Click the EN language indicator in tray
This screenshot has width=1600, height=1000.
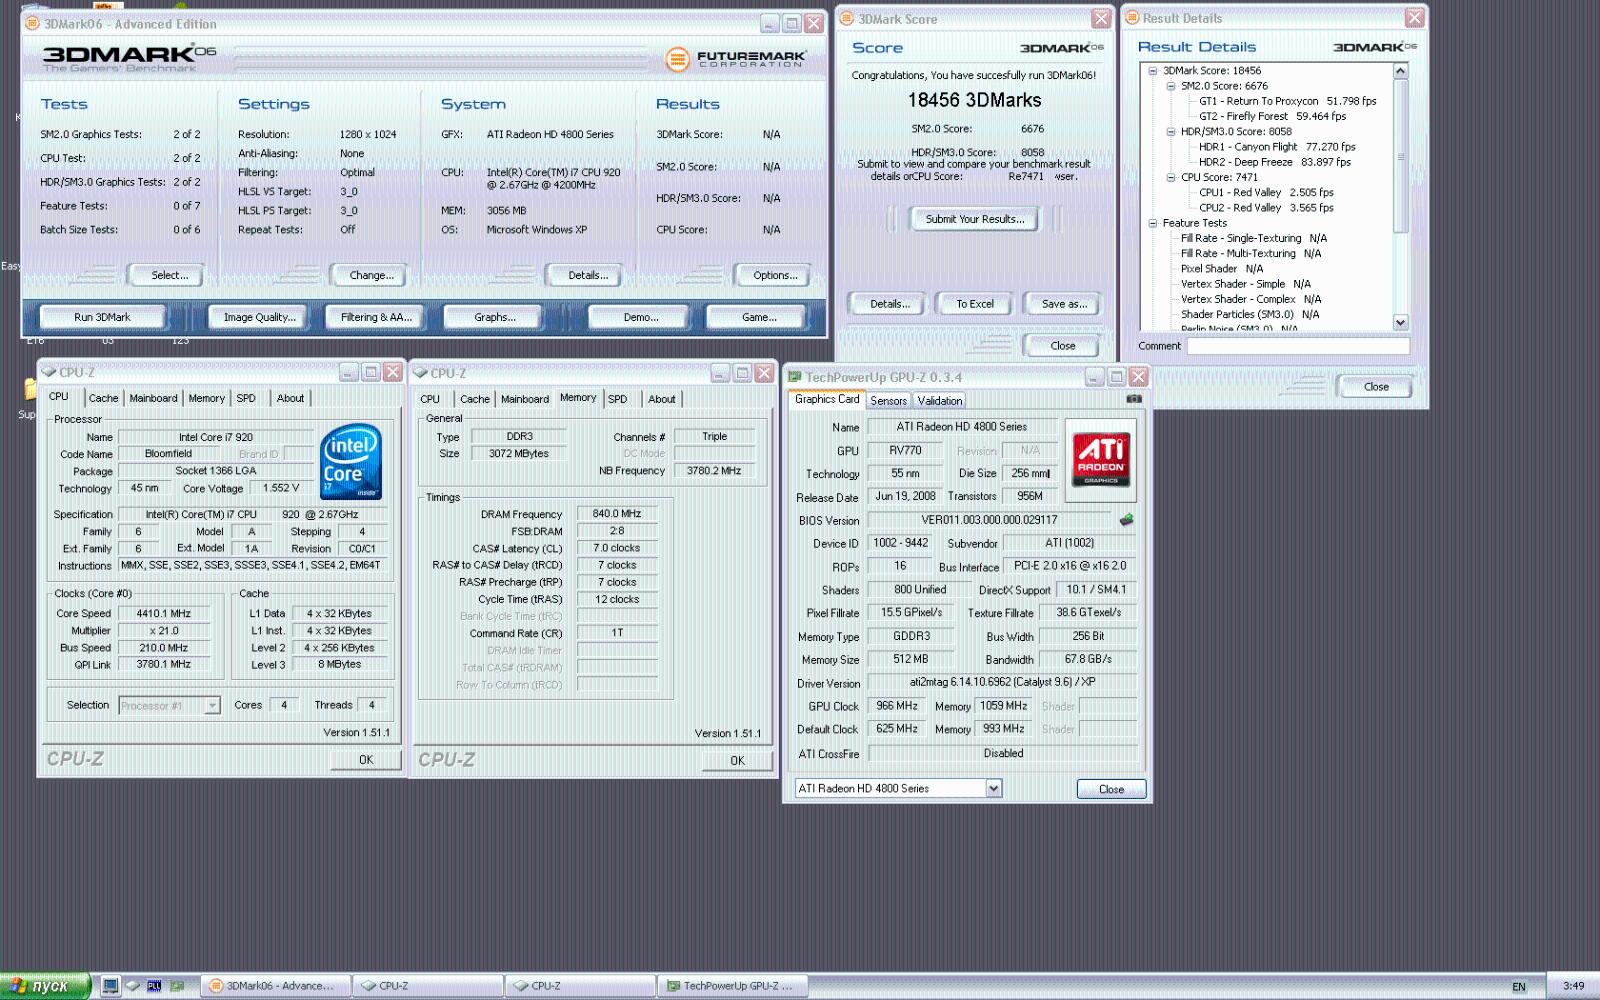pyautogui.click(x=1519, y=987)
